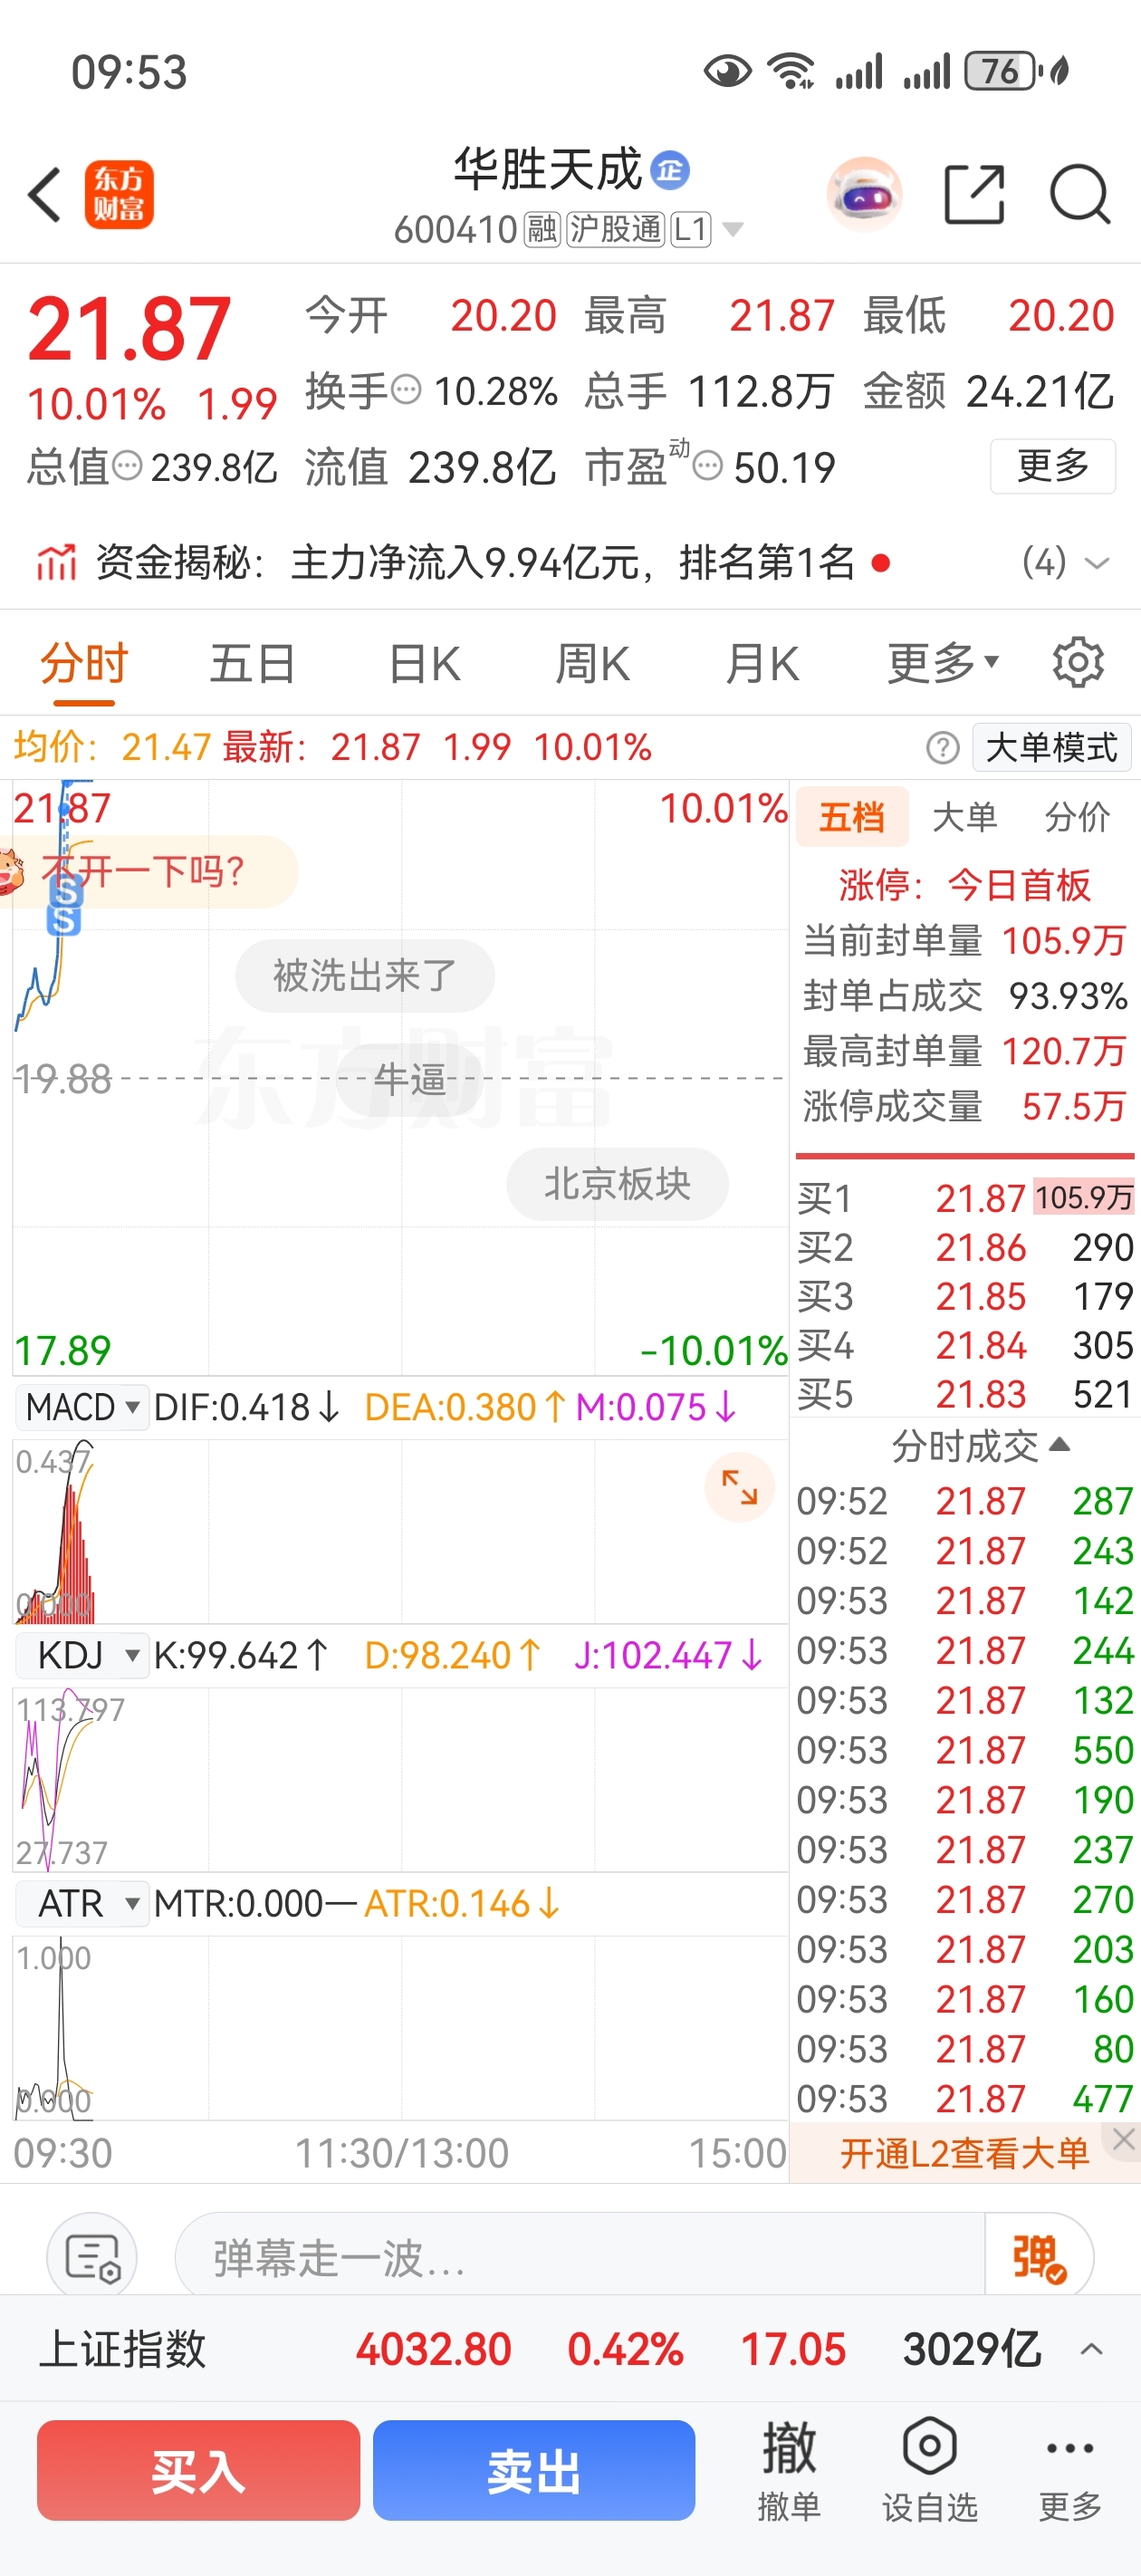
Task: Select the 买5 21.83 order row
Action: click(x=964, y=1394)
